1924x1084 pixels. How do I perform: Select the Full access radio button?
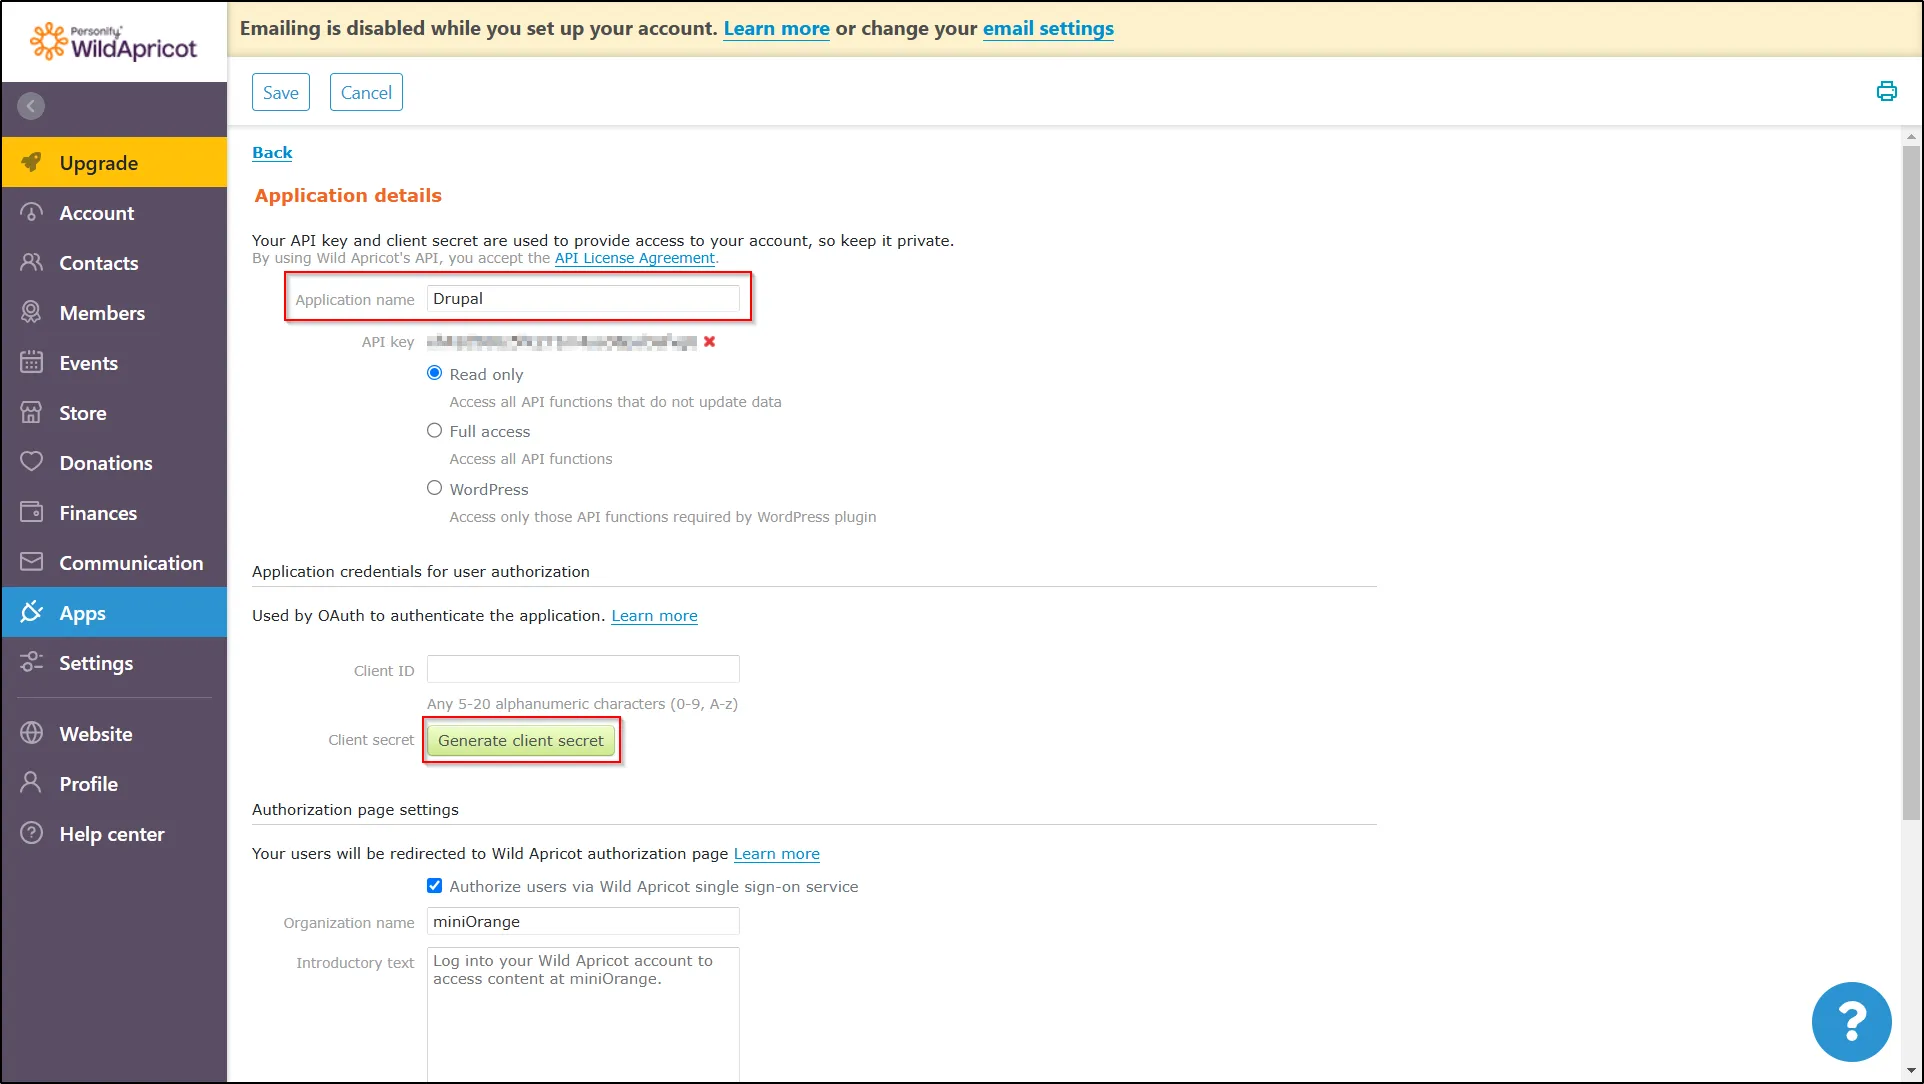[434, 431]
